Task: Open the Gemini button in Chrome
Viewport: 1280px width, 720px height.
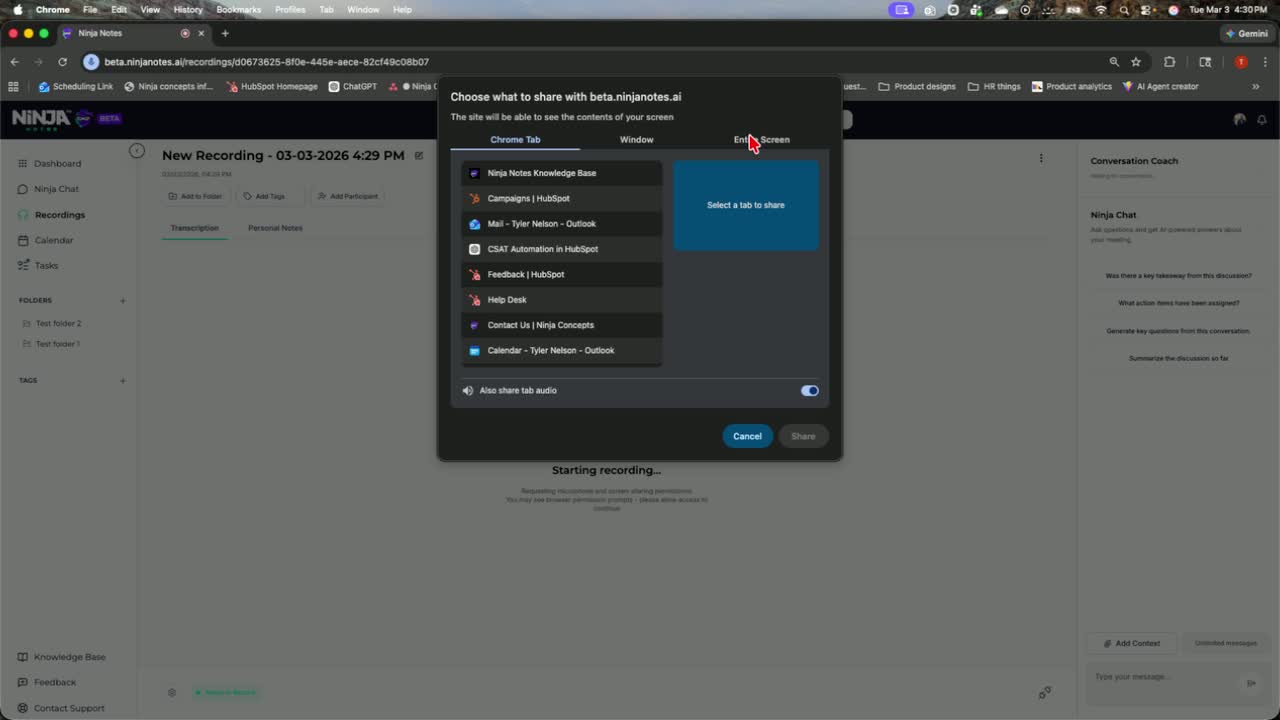Action: pos(1246,33)
